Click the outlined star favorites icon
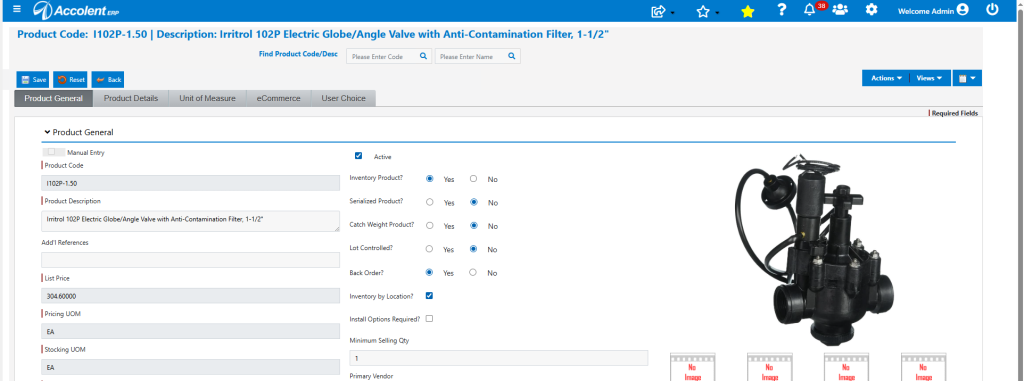1024x381 pixels. 703,11
